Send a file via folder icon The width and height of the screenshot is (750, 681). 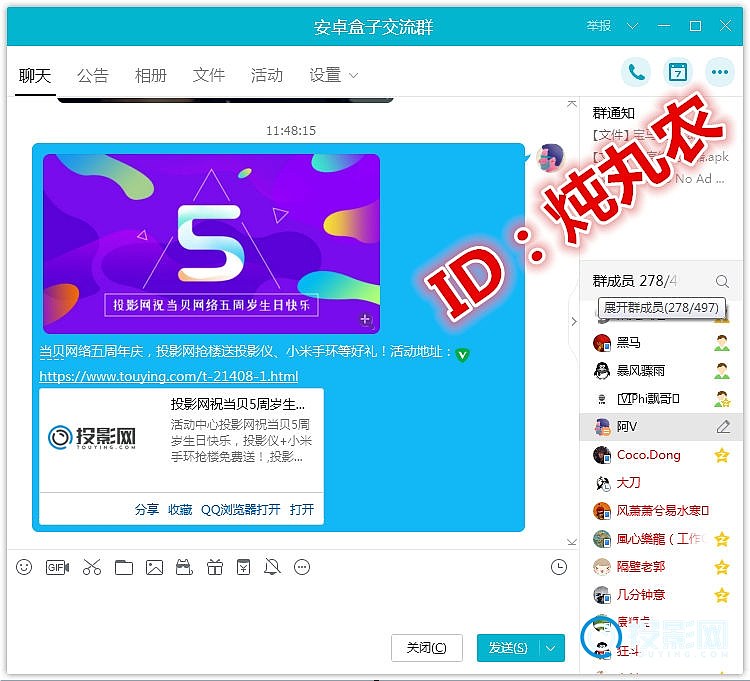point(124,568)
